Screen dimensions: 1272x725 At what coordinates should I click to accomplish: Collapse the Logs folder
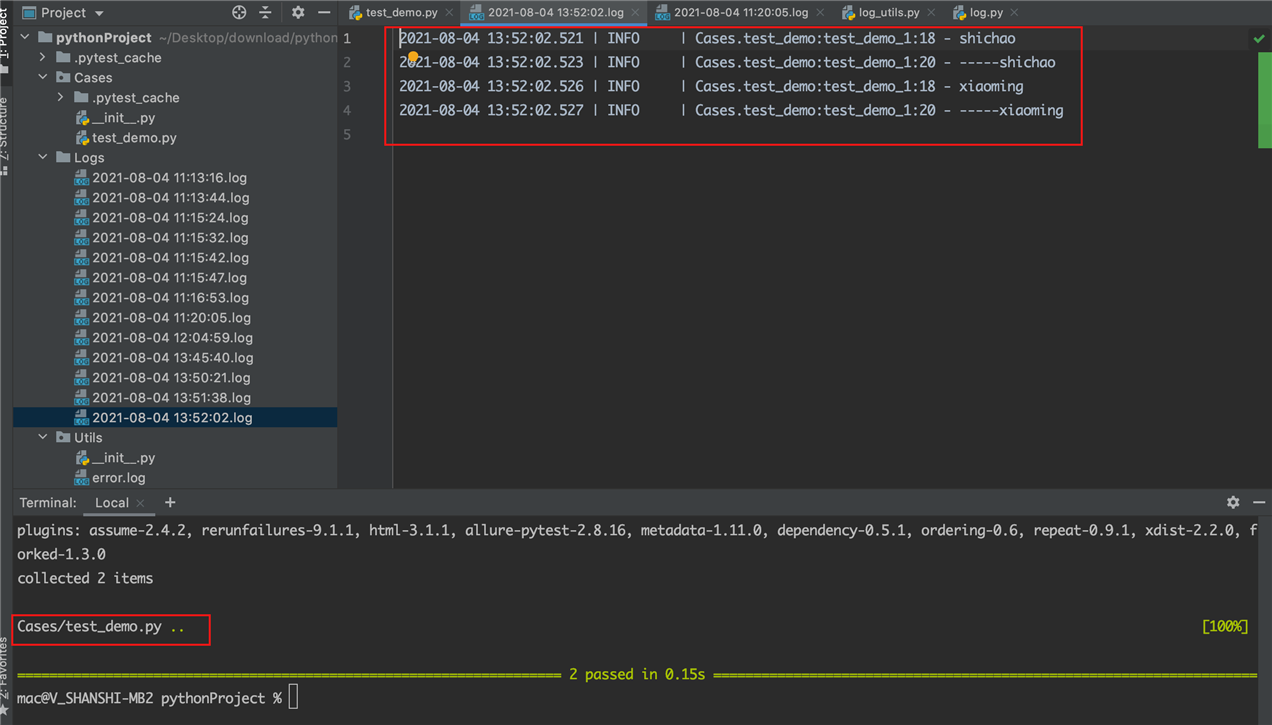[43, 157]
